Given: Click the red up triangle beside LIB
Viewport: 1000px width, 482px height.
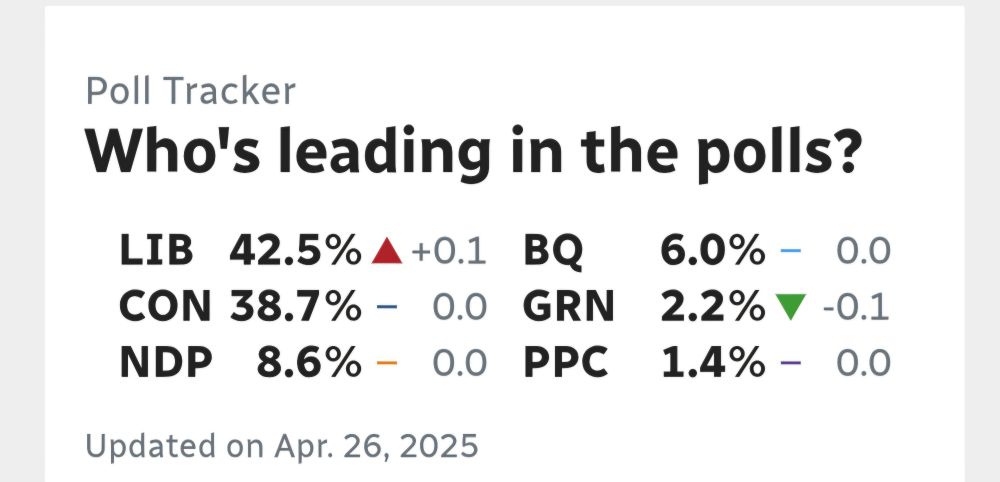Looking at the screenshot, I should (x=387, y=250).
